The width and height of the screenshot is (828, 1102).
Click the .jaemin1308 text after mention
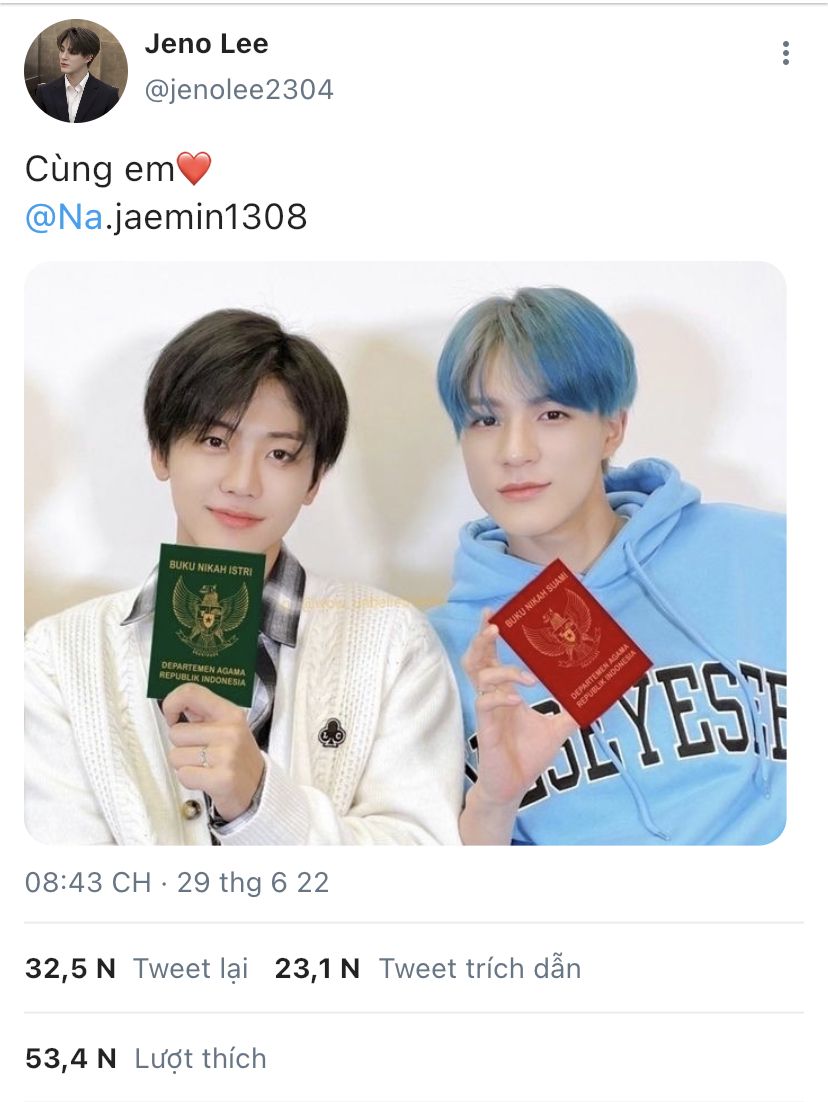click(x=207, y=216)
